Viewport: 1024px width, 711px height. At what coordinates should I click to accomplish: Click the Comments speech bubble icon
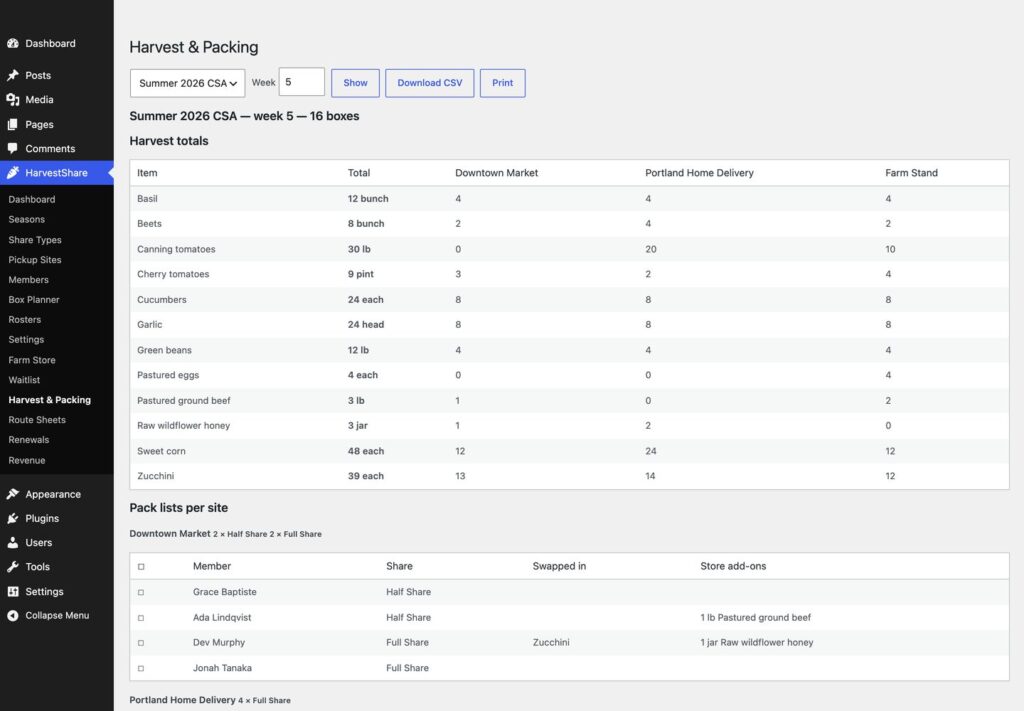pyautogui.click(x=12, y=148)
